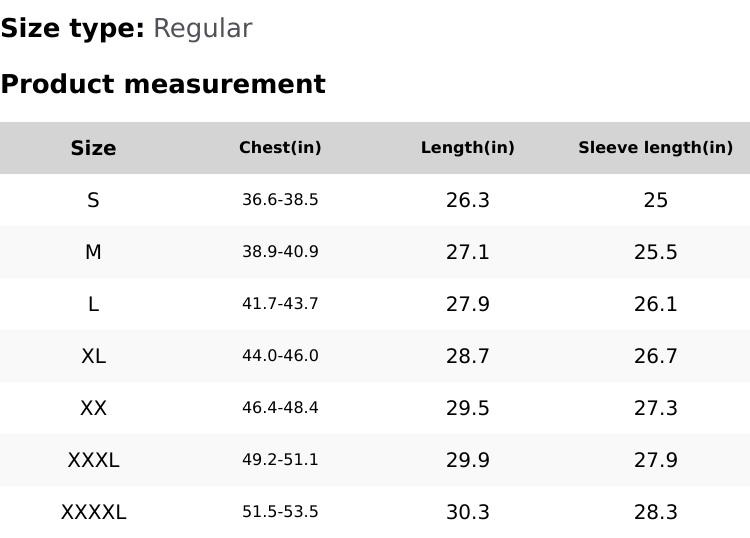
Task: Click chest value 44.0-46.0
Action: [280, 356]
